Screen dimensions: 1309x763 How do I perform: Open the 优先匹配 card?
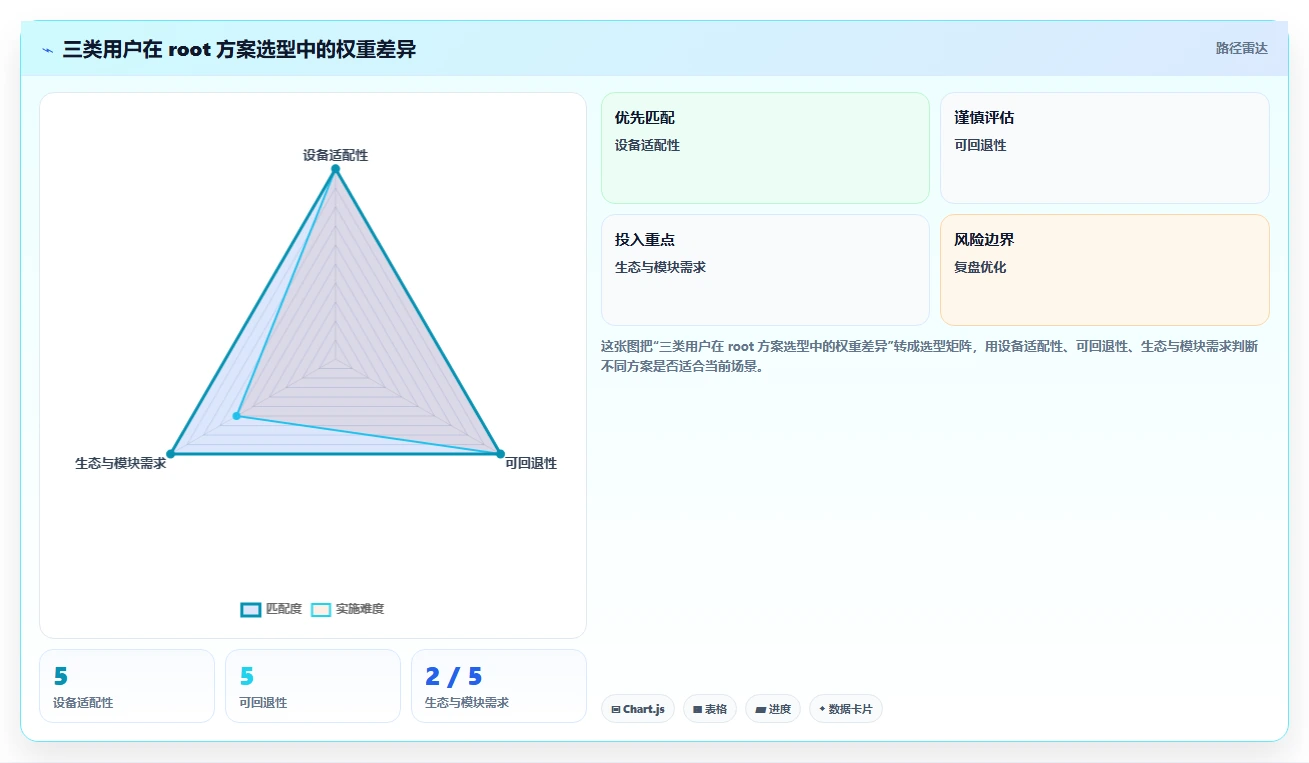pyautogui.click(x=765, y=148)
